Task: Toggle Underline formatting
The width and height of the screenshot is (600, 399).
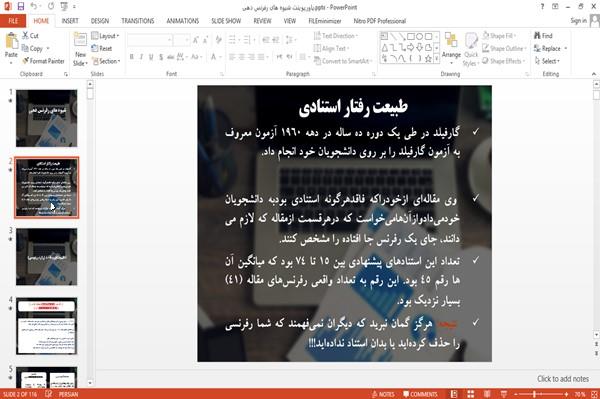Action: point(151,57)
